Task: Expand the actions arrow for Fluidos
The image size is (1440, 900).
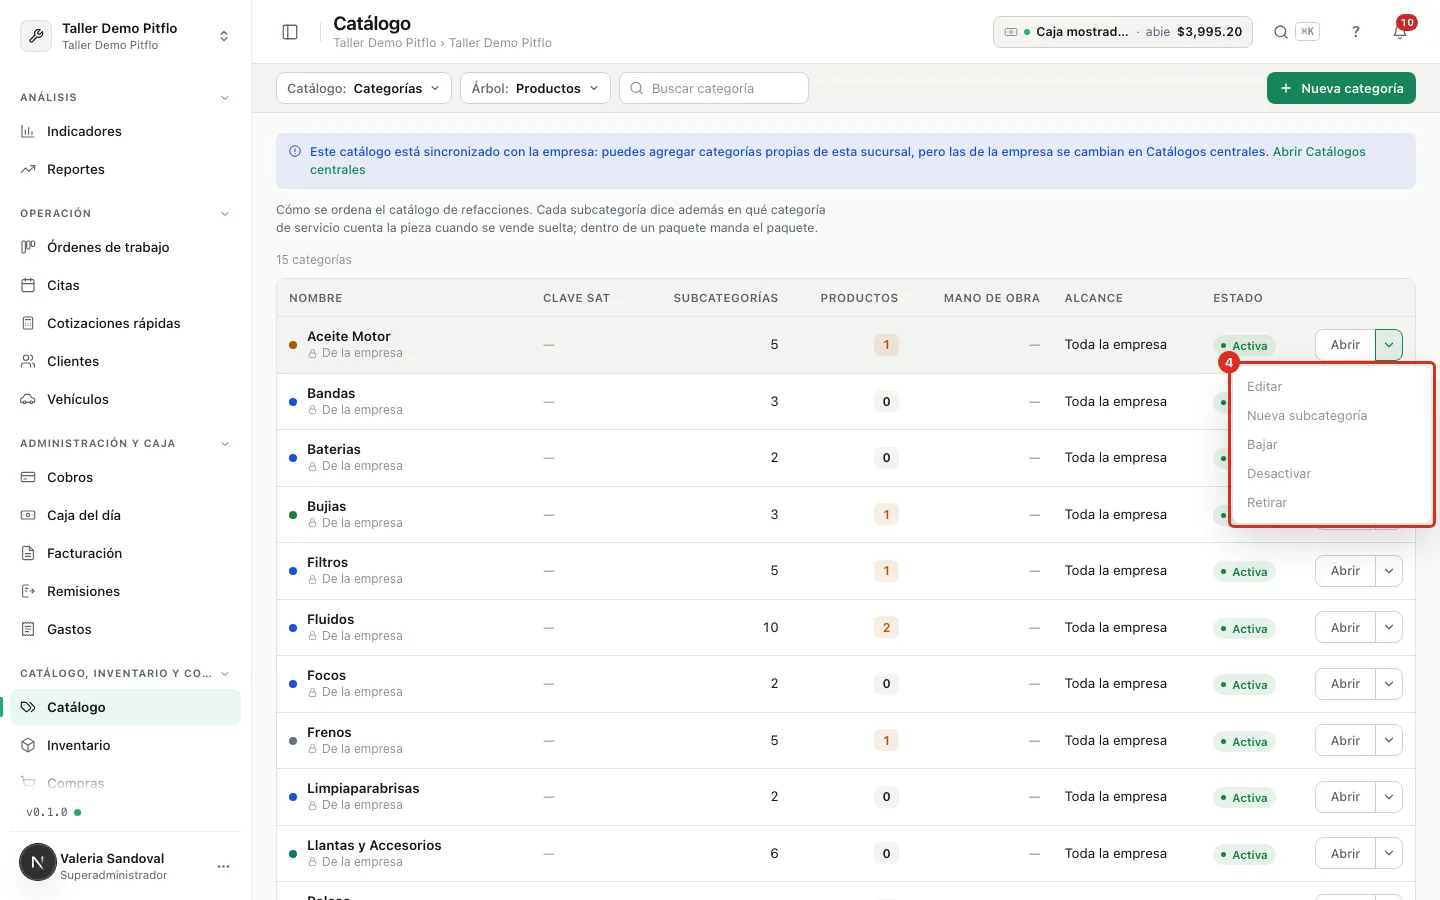Action: [1389, 628]
